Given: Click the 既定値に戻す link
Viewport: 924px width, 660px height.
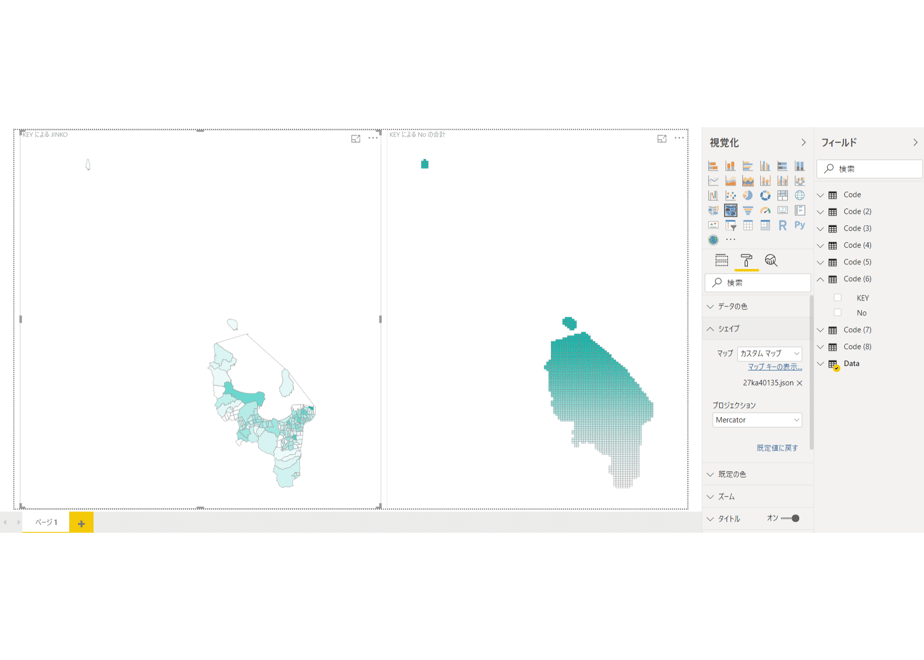Looking at the screenshot, I should coord(777,448).
